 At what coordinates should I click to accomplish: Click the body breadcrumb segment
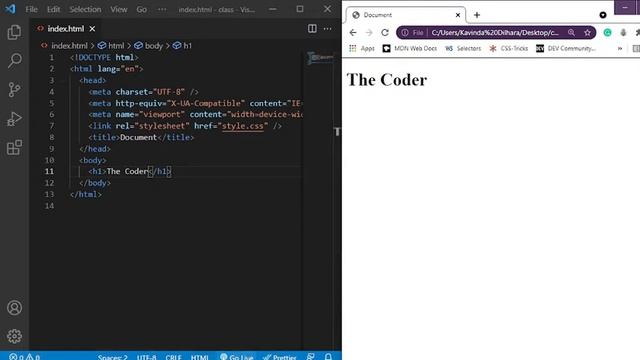pos(149,46)
